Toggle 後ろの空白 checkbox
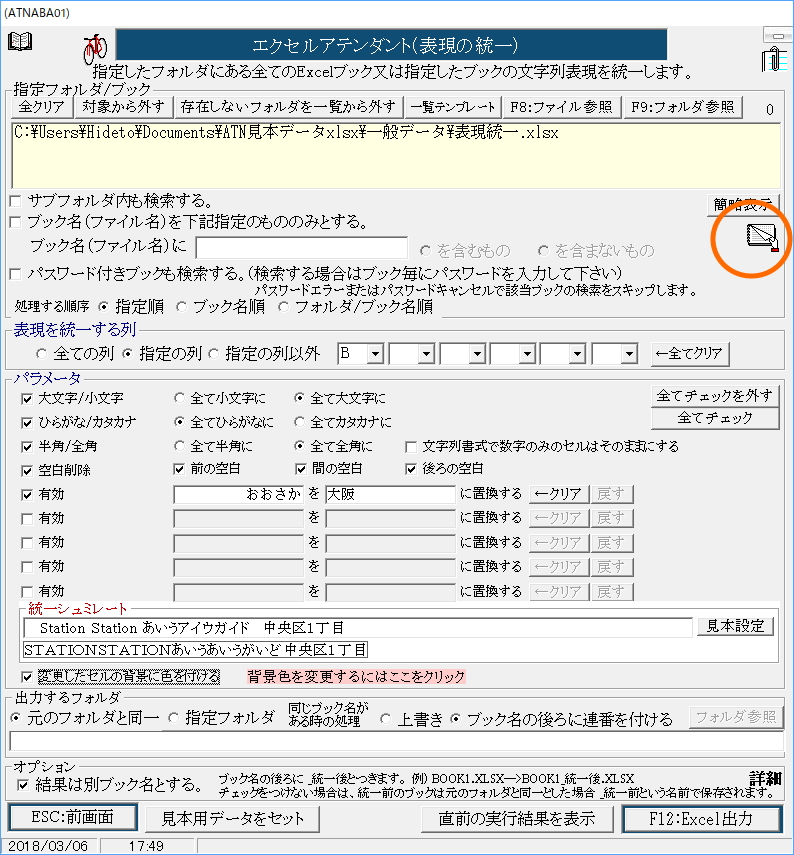Viewport: 794px width, 855px height. pyautogui.click(x=411, y=469)
